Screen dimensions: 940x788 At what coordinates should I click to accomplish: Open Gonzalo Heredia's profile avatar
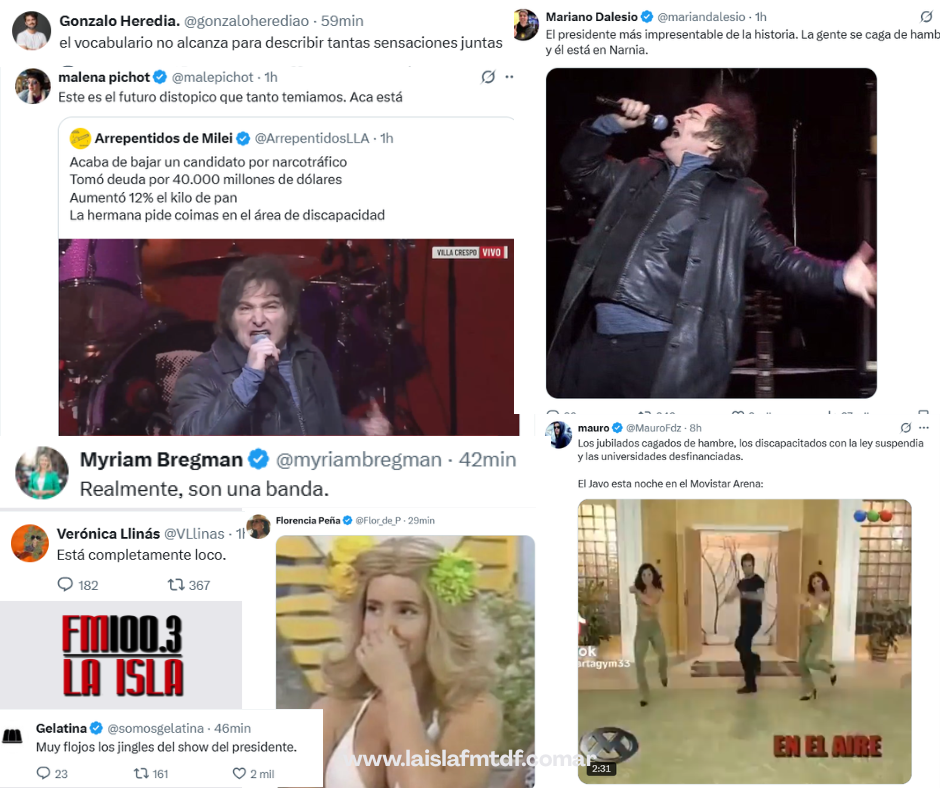[31, 30]
